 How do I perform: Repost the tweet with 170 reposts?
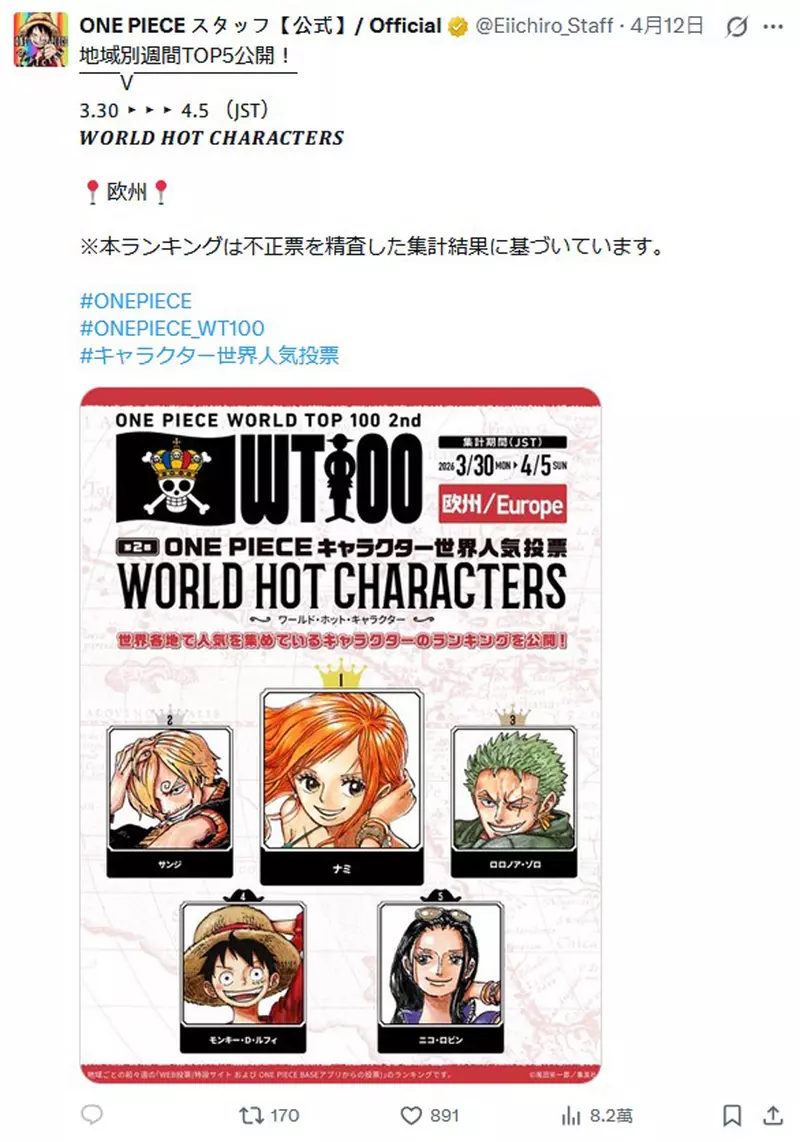(x=269, y=1115)
